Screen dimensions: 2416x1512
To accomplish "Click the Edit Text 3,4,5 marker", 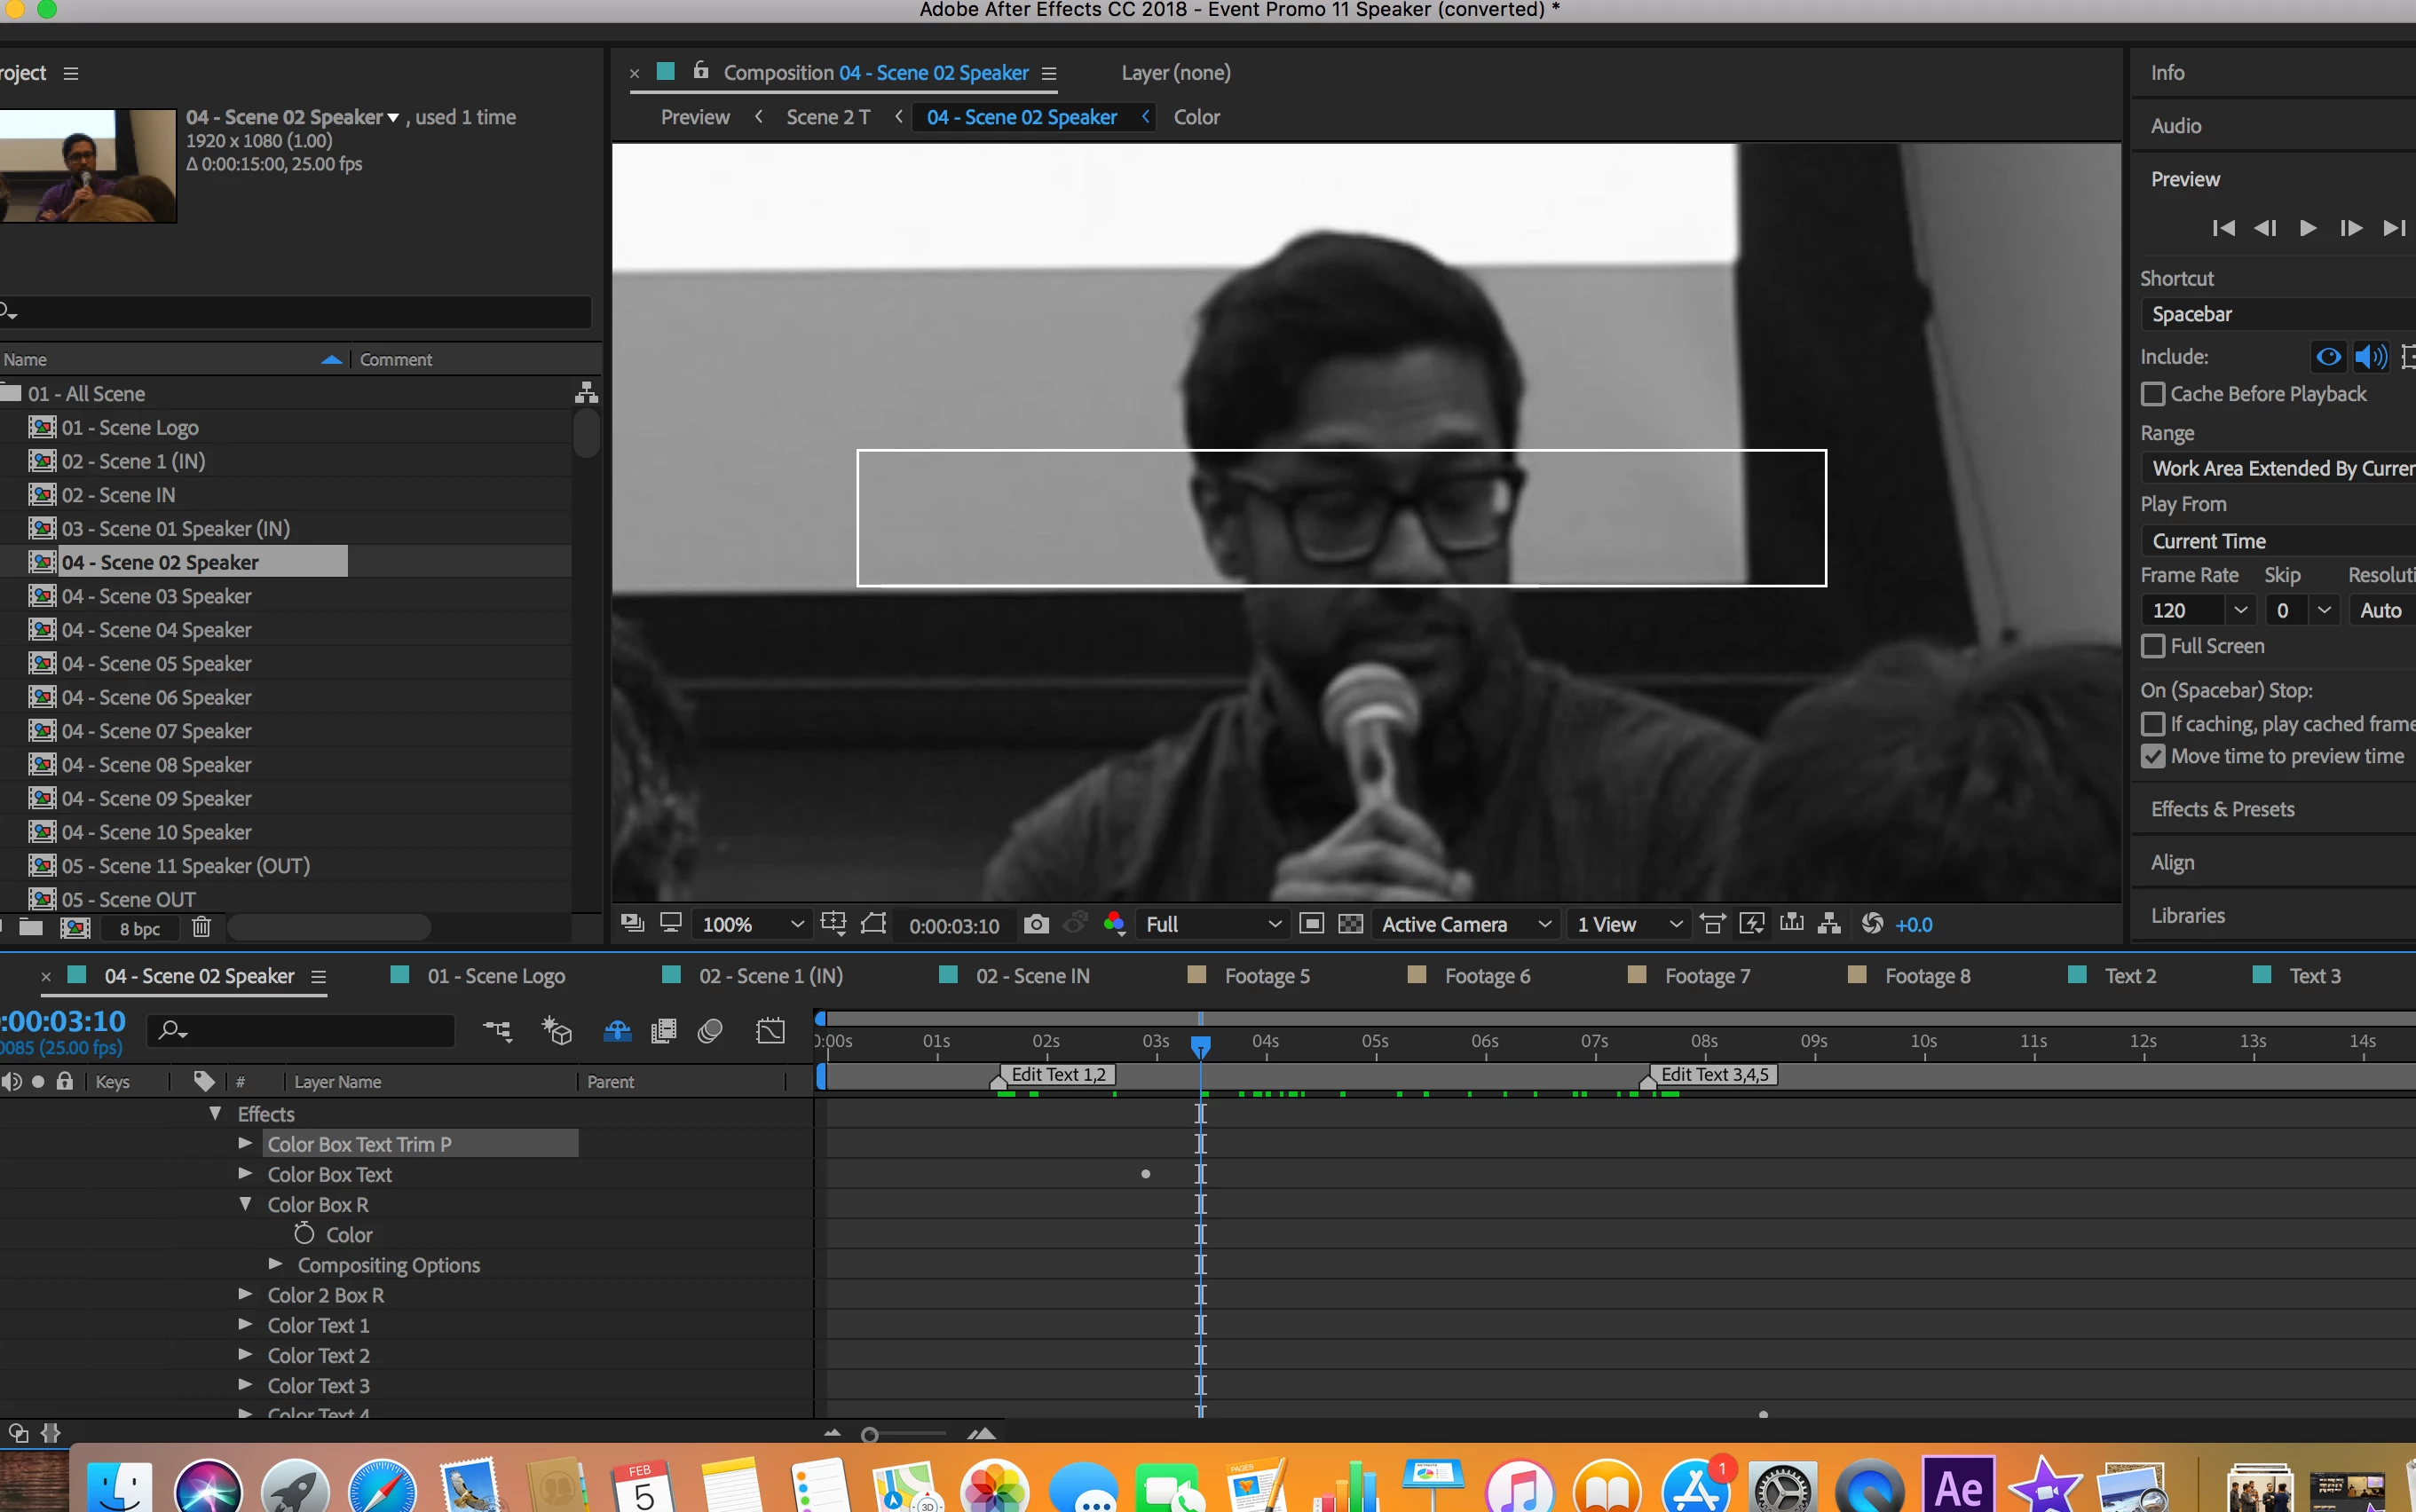I will coord(1713,1075).
